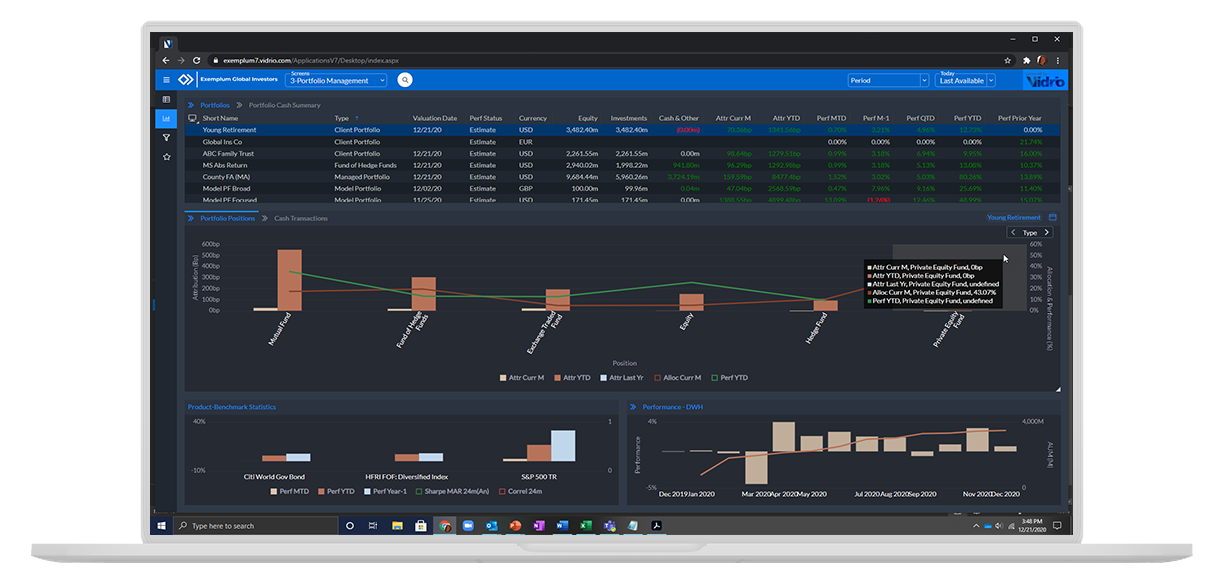1225x575 pixels.
Task: Switch to the Portfolio Cash Summary tab
Action: [285, 105]
